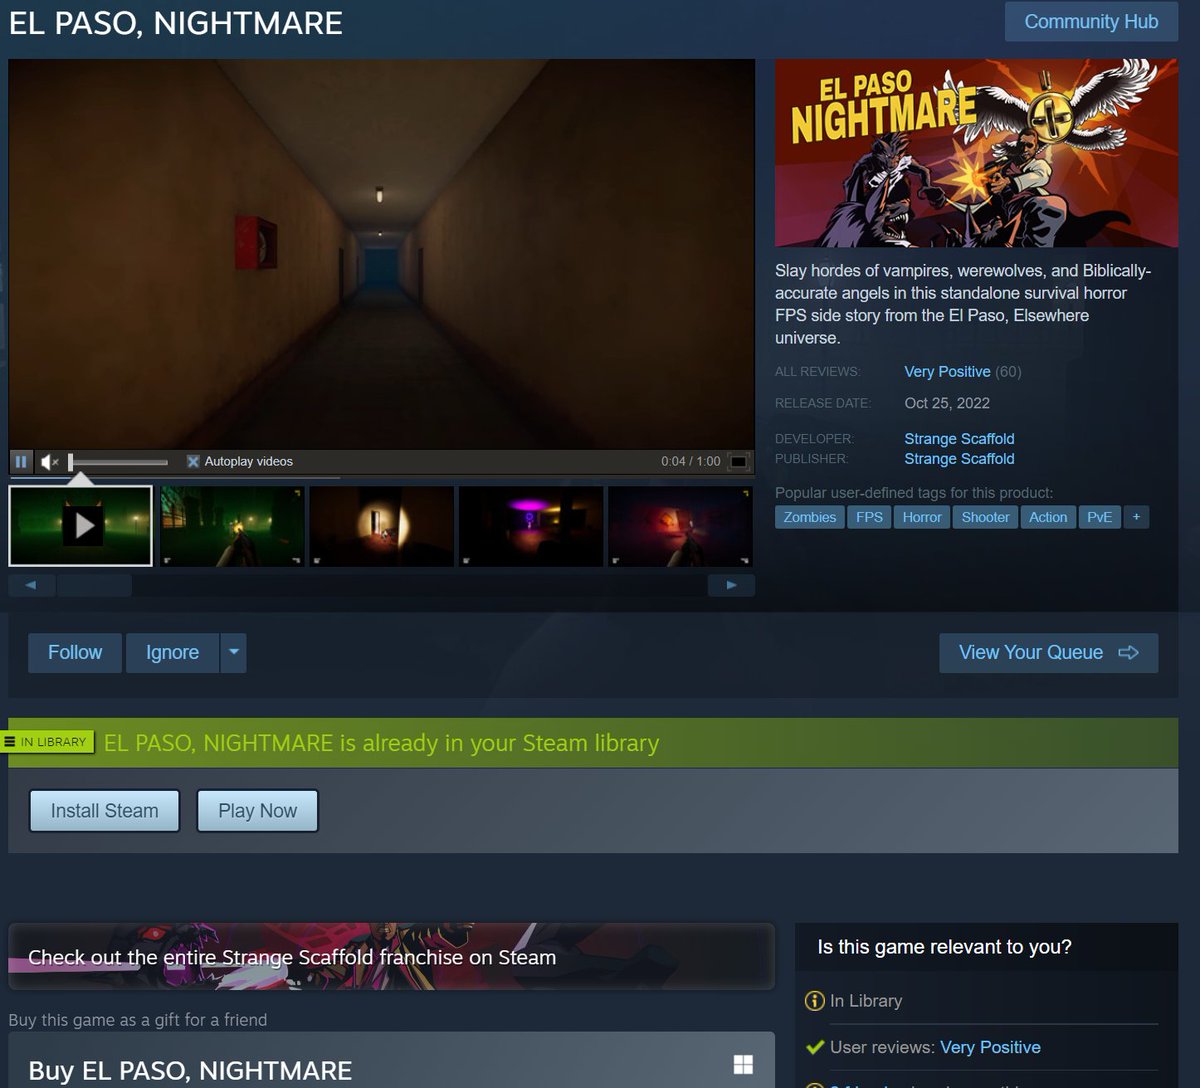Expand more tags with the plus button
The width and height of the screenshot is (1200, 1088).
1136,517
